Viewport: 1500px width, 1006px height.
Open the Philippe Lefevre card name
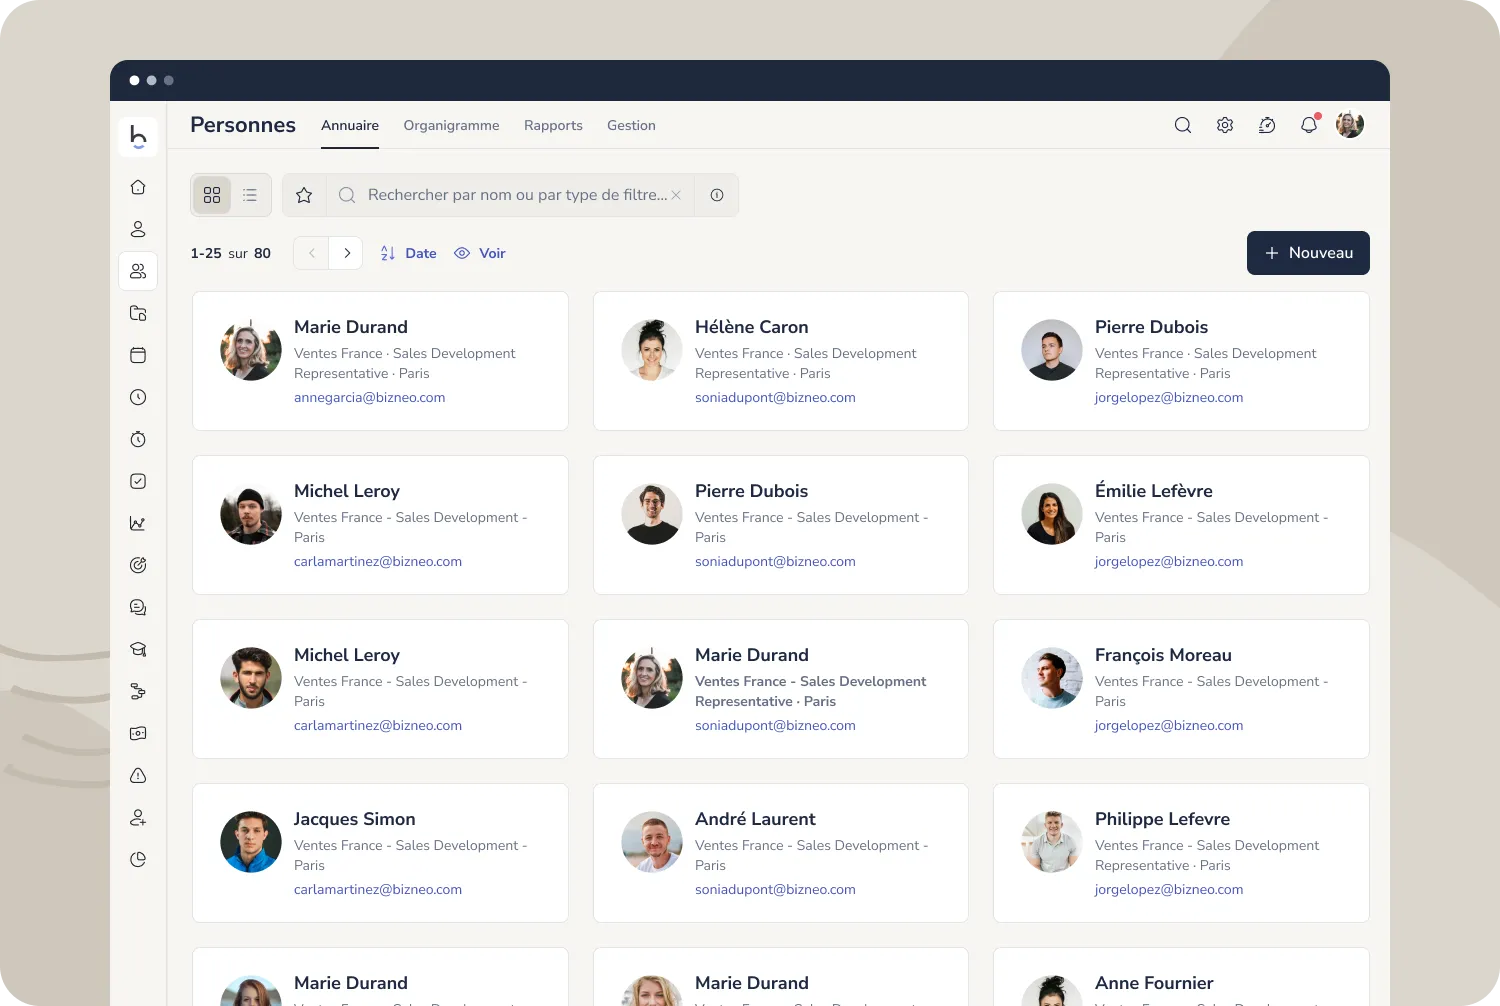1162,819
